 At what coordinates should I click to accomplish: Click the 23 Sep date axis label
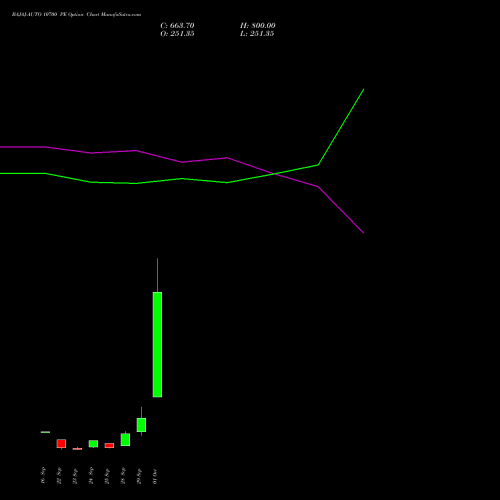(75, 476)
